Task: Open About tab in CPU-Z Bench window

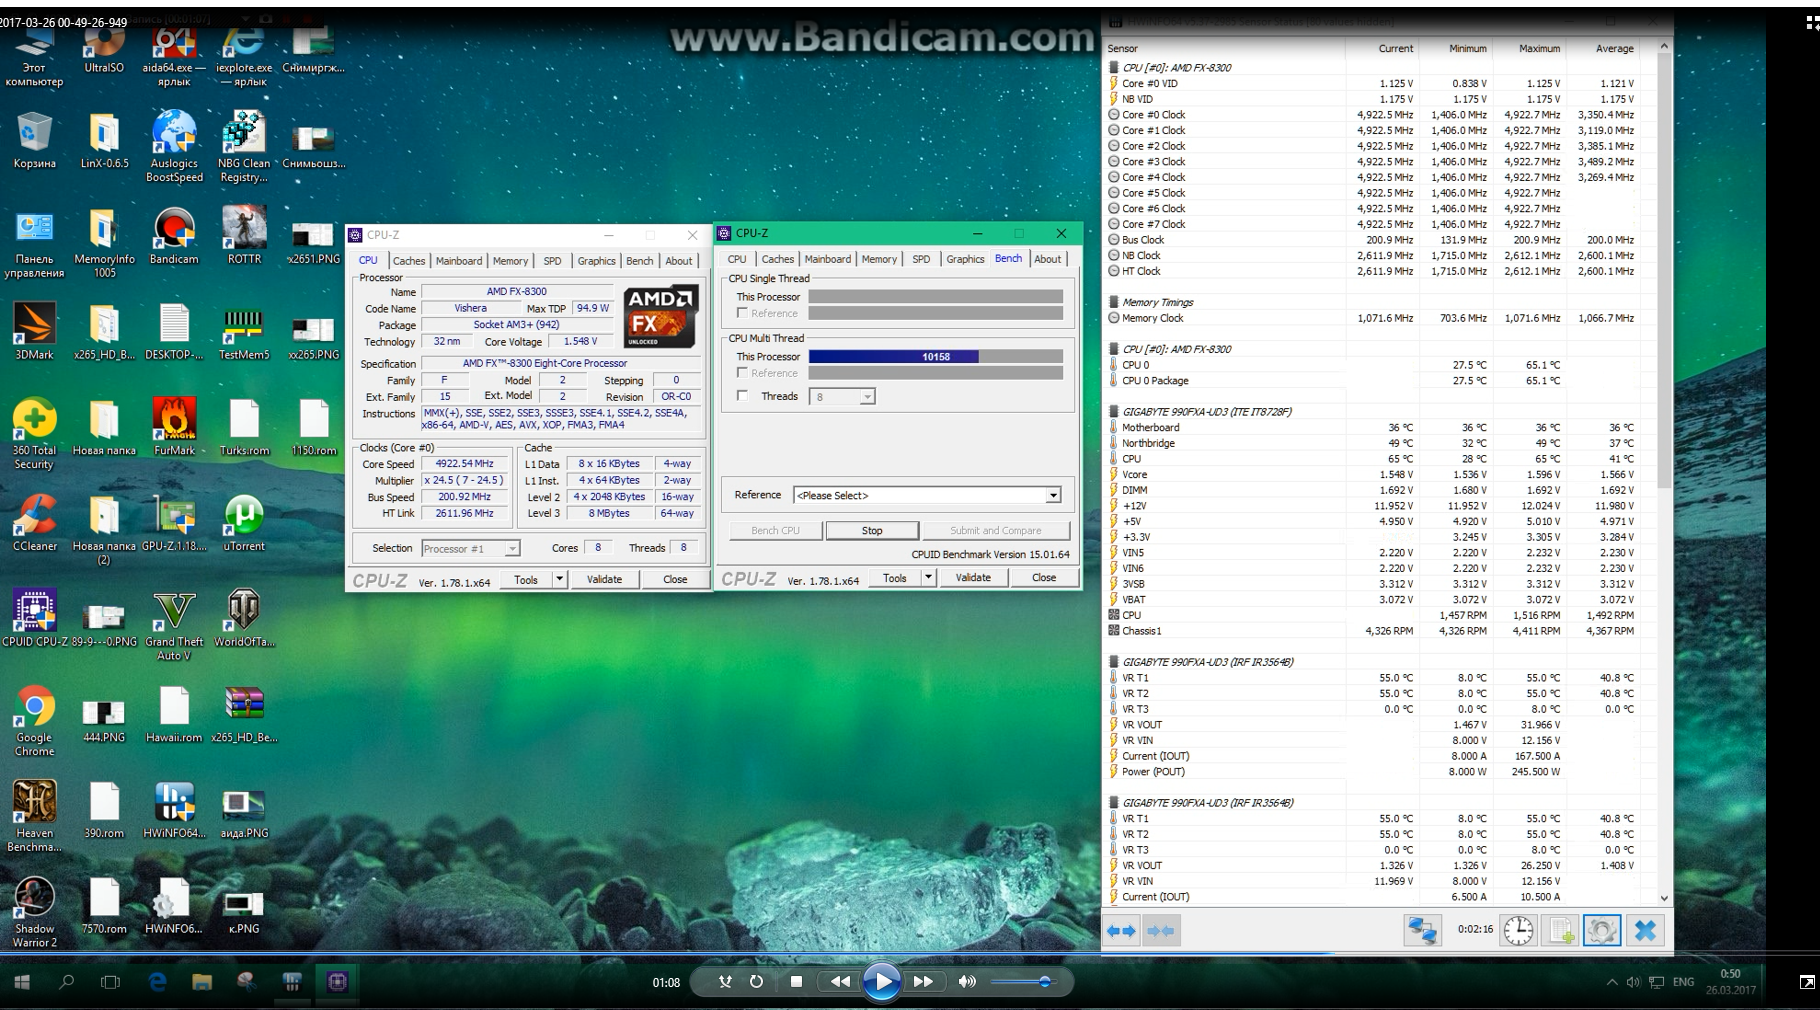Action: [x=1048, y=259]
